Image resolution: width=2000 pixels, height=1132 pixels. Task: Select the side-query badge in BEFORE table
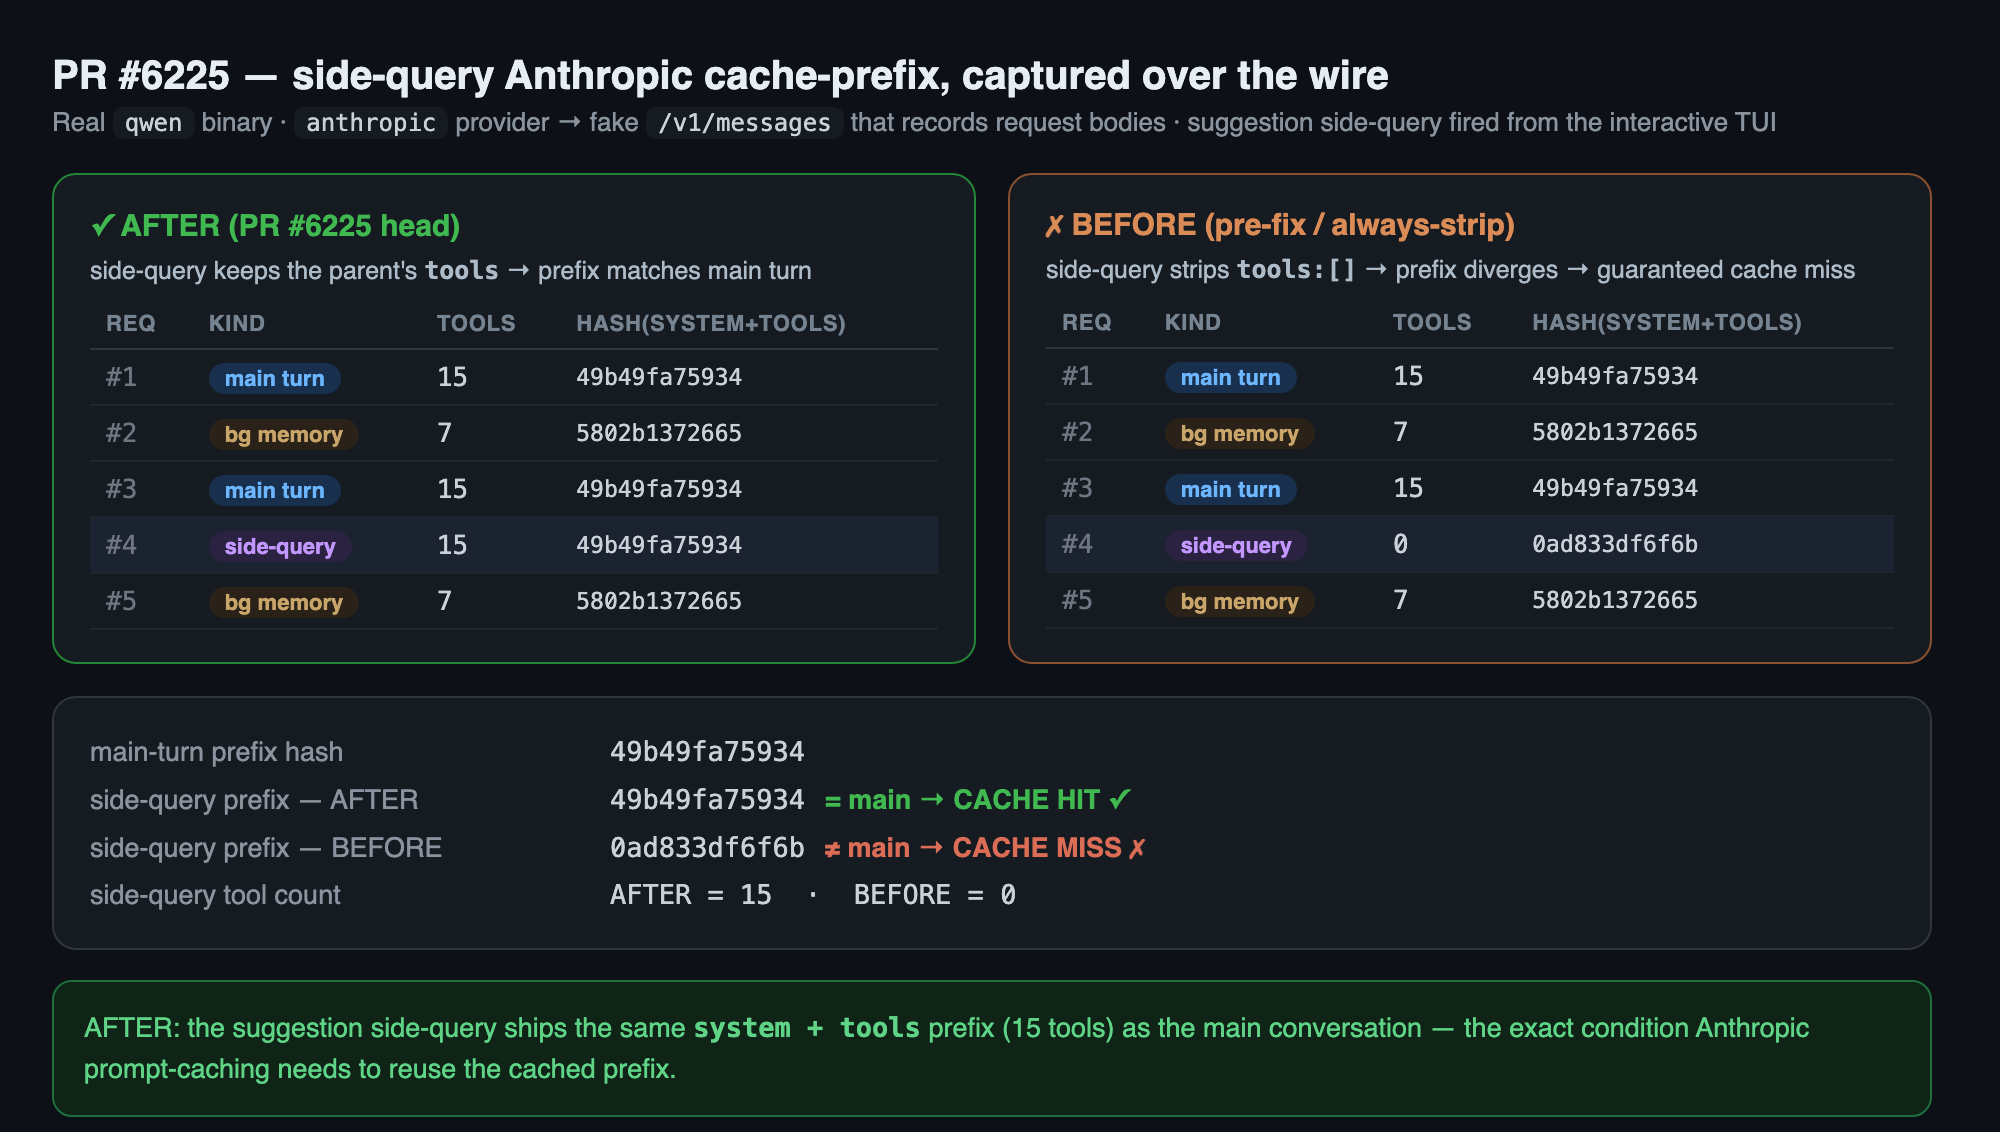click(1236, 545)
